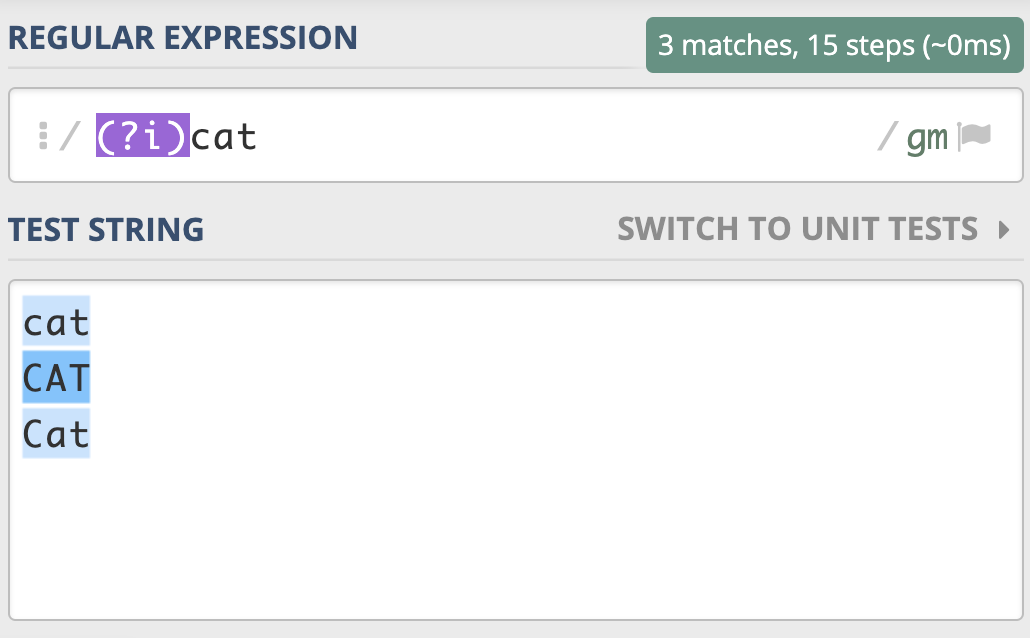Click the vertical dots delimiter icon
This screenshot has width=1030, height=638.
(43, 136)
